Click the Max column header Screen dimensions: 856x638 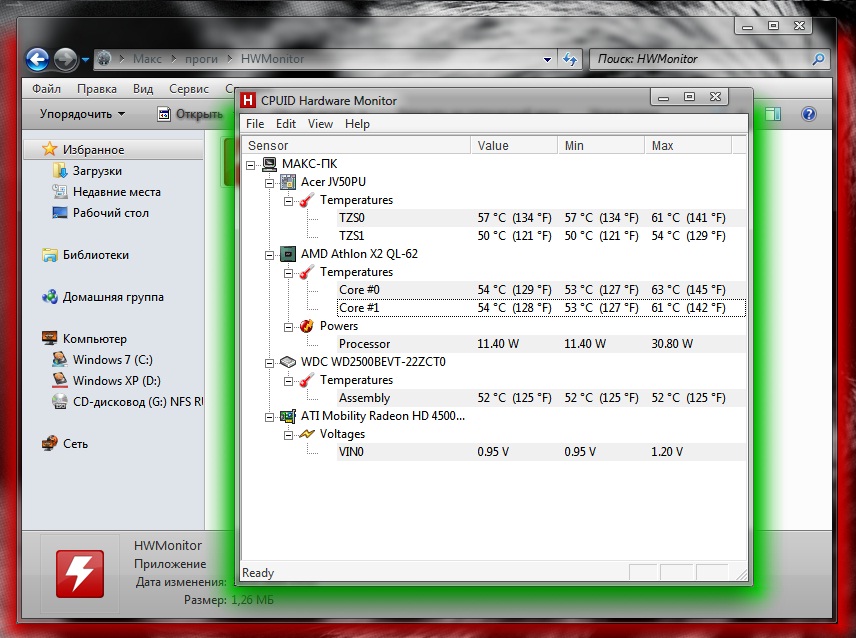pos(688,146)
